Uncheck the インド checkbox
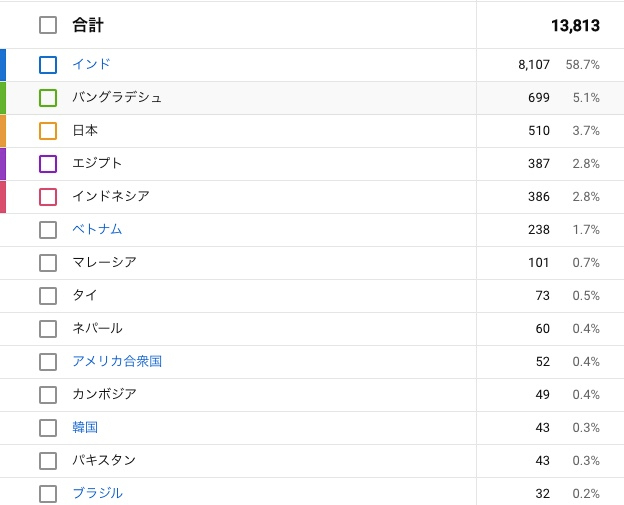This screenshot has height=505, width=624. (x=48, y=65)
